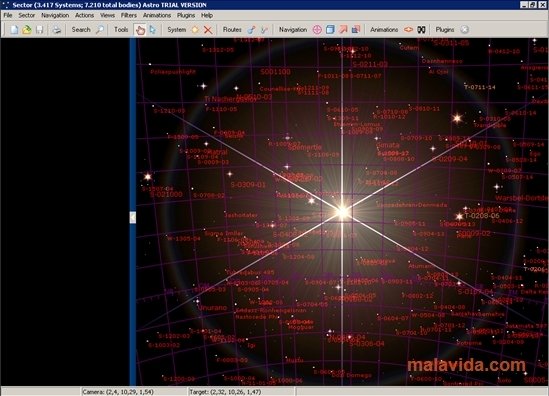The image size is (549, 396).
Task: Click the add system star icon
Action: coord(195,30)
